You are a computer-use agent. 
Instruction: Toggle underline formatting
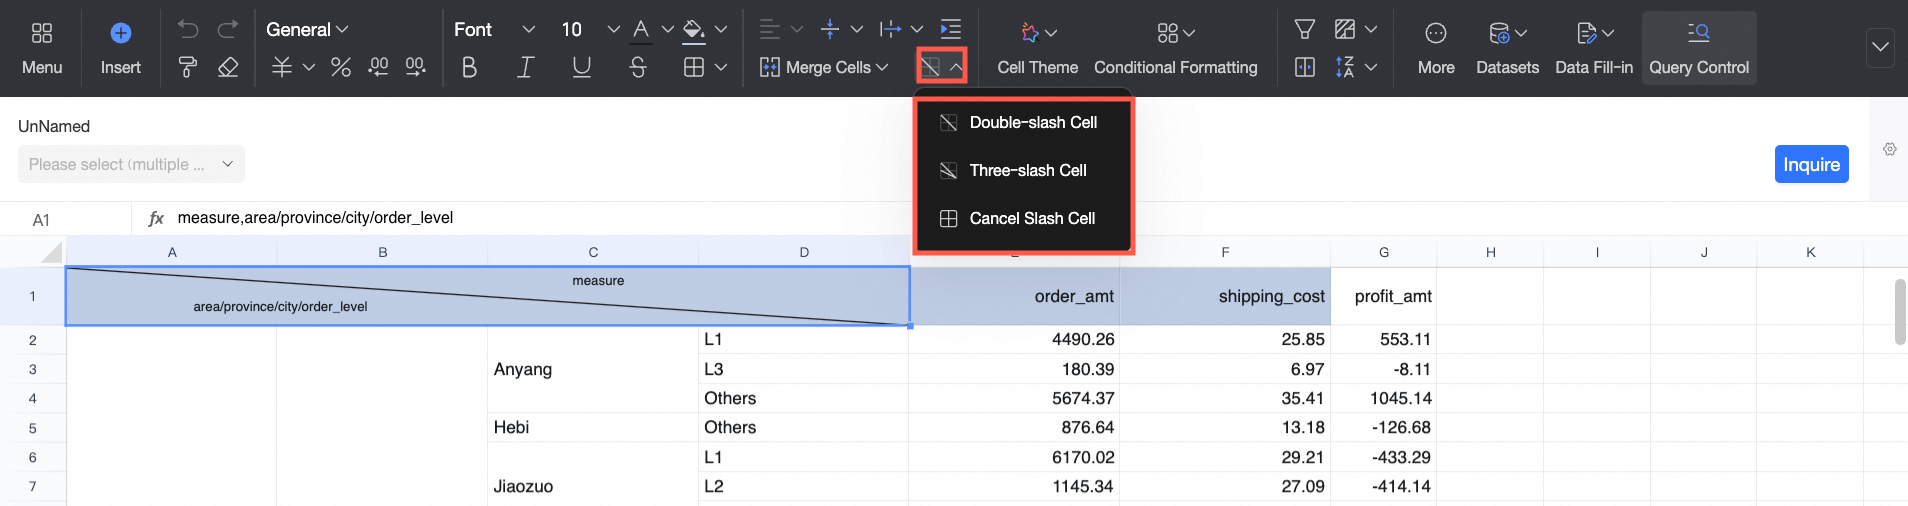pyautogui.click(x=581, y=67)
